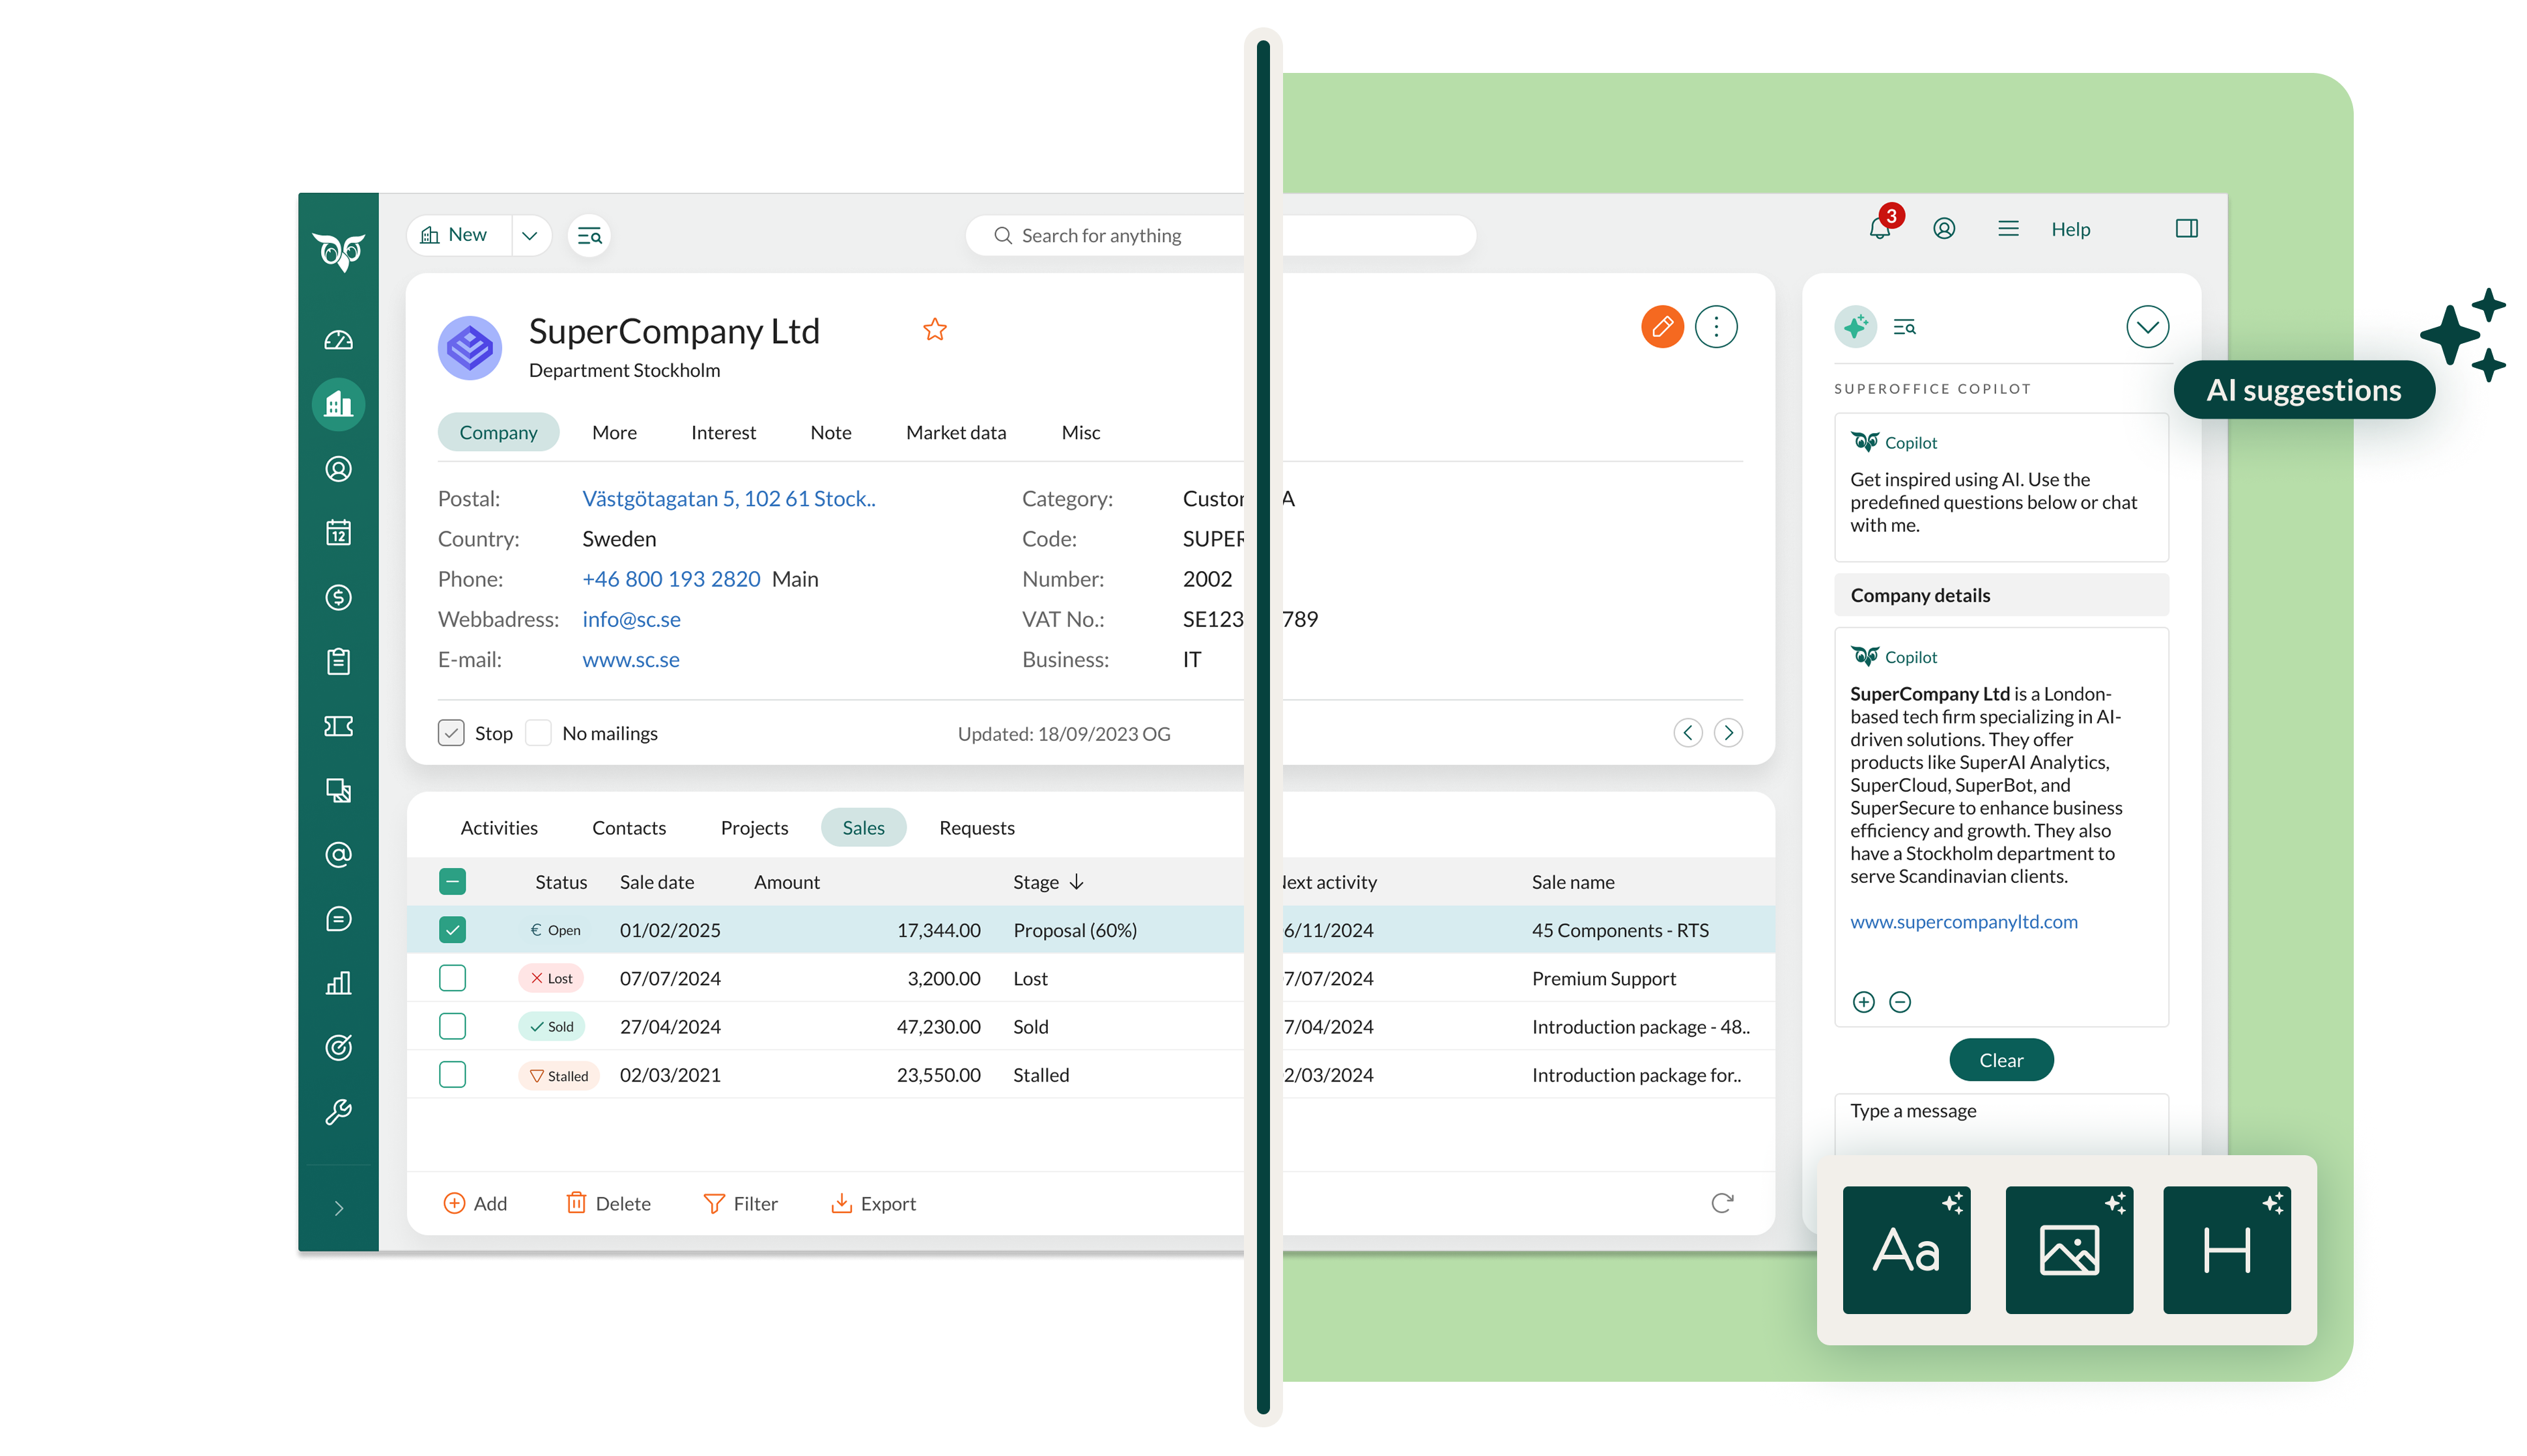The width and height of the screenshot is (2527, 1456).
Task: Click the orange edit pencil on company card
Action: point(1662,326)
